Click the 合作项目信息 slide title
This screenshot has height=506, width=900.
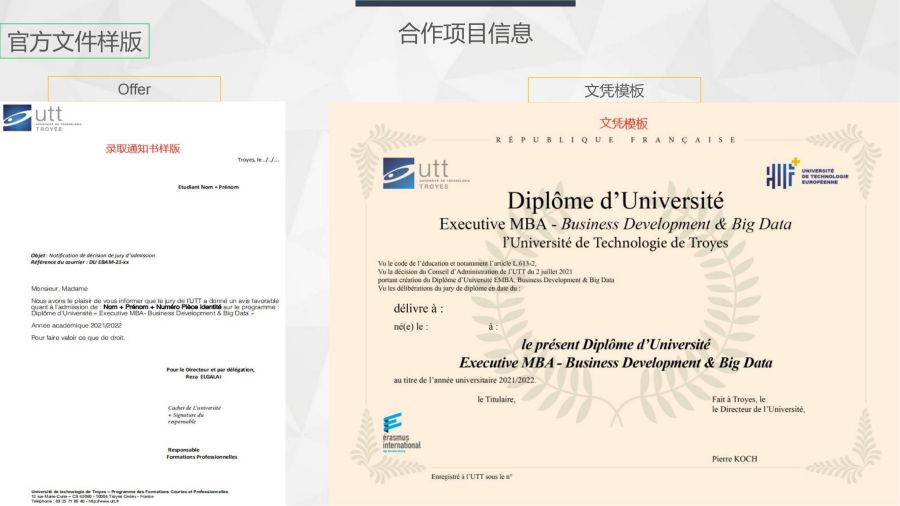(x=465, y=33)
